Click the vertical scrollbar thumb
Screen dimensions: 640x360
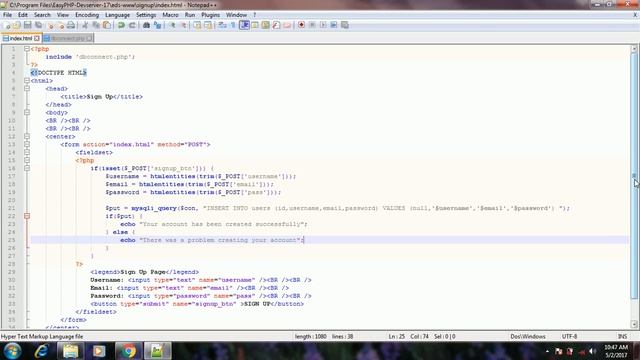[634, 176]
